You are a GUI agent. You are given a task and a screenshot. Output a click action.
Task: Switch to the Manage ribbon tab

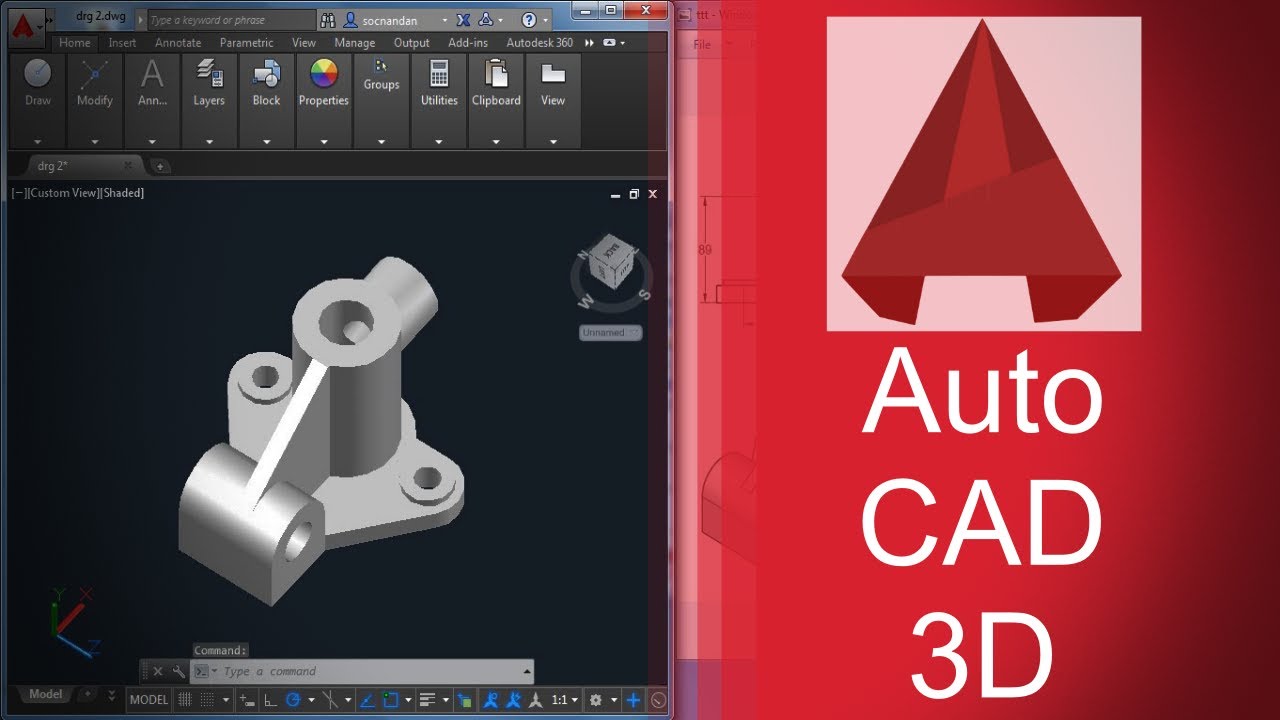pyautogui.click(x=355, y=43)
